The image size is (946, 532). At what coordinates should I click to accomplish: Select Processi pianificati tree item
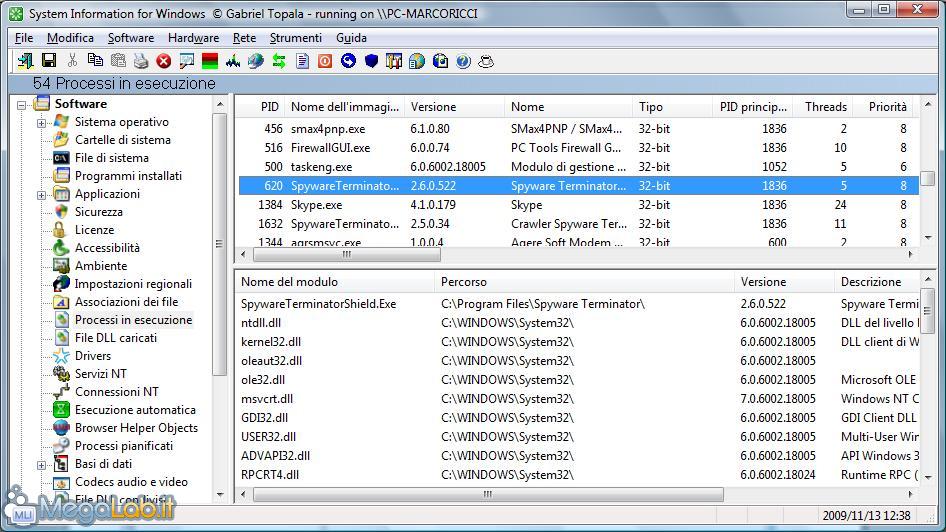click(x=124, y=446)
